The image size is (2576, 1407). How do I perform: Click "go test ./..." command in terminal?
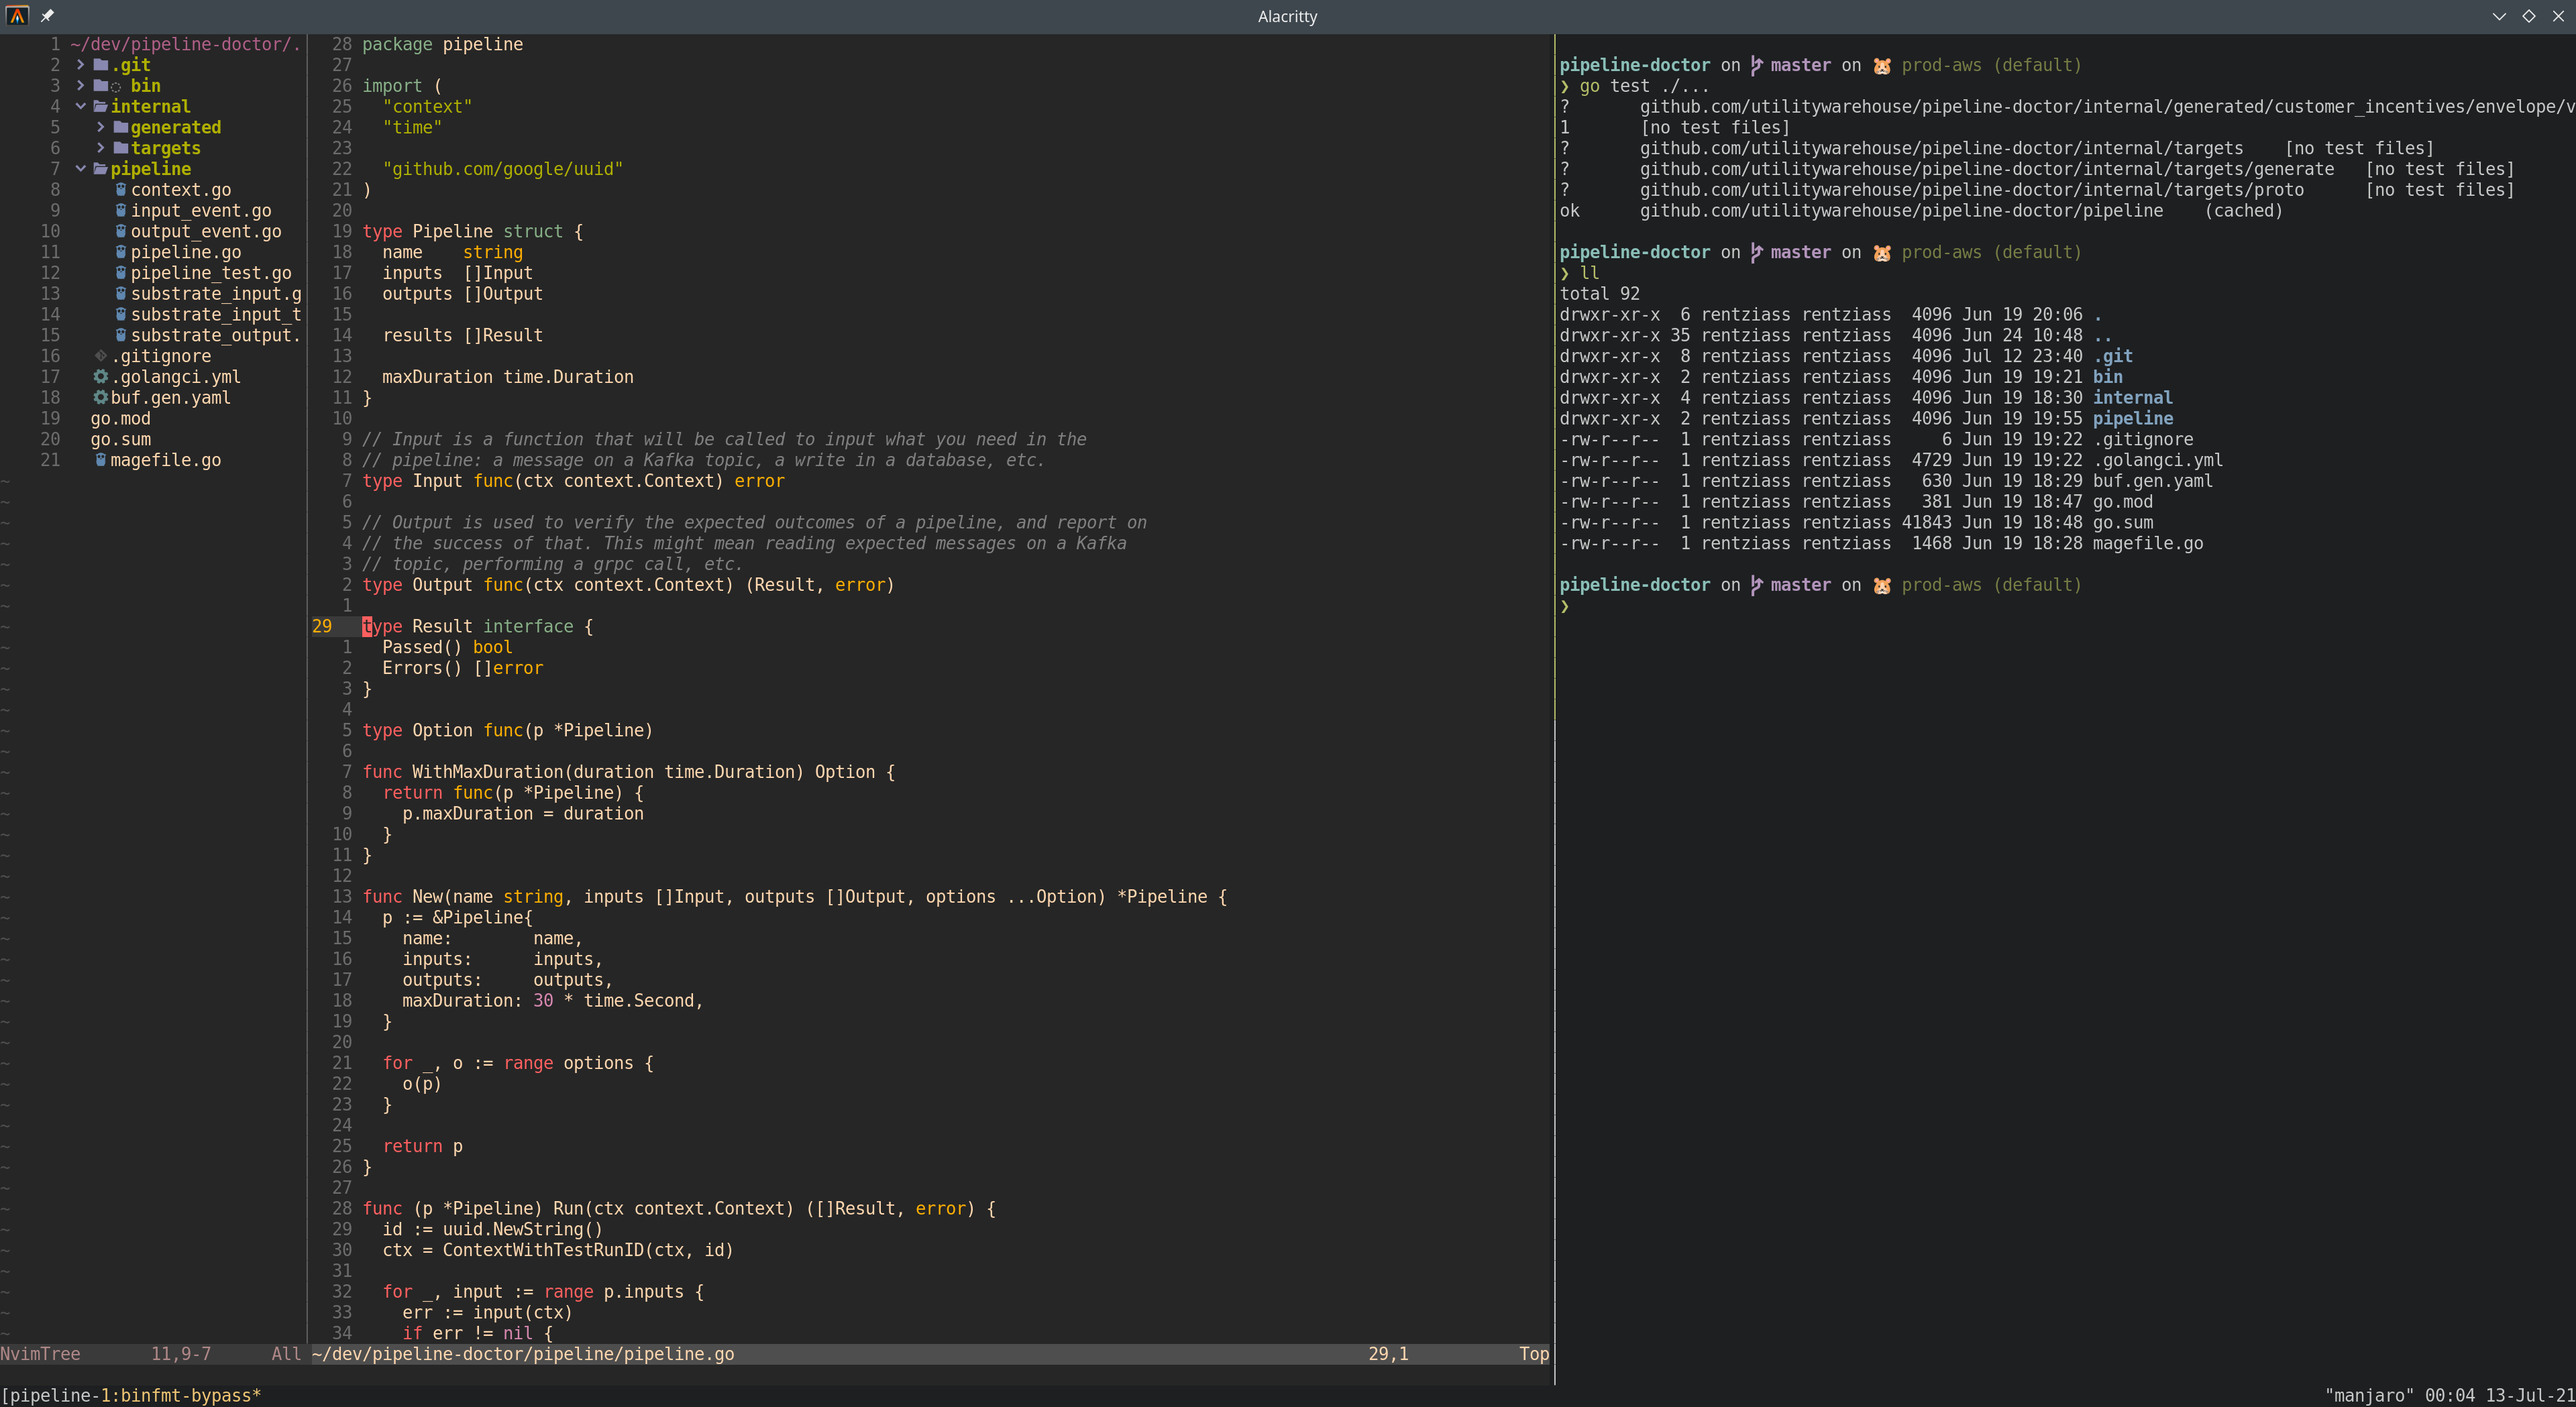1644,86
